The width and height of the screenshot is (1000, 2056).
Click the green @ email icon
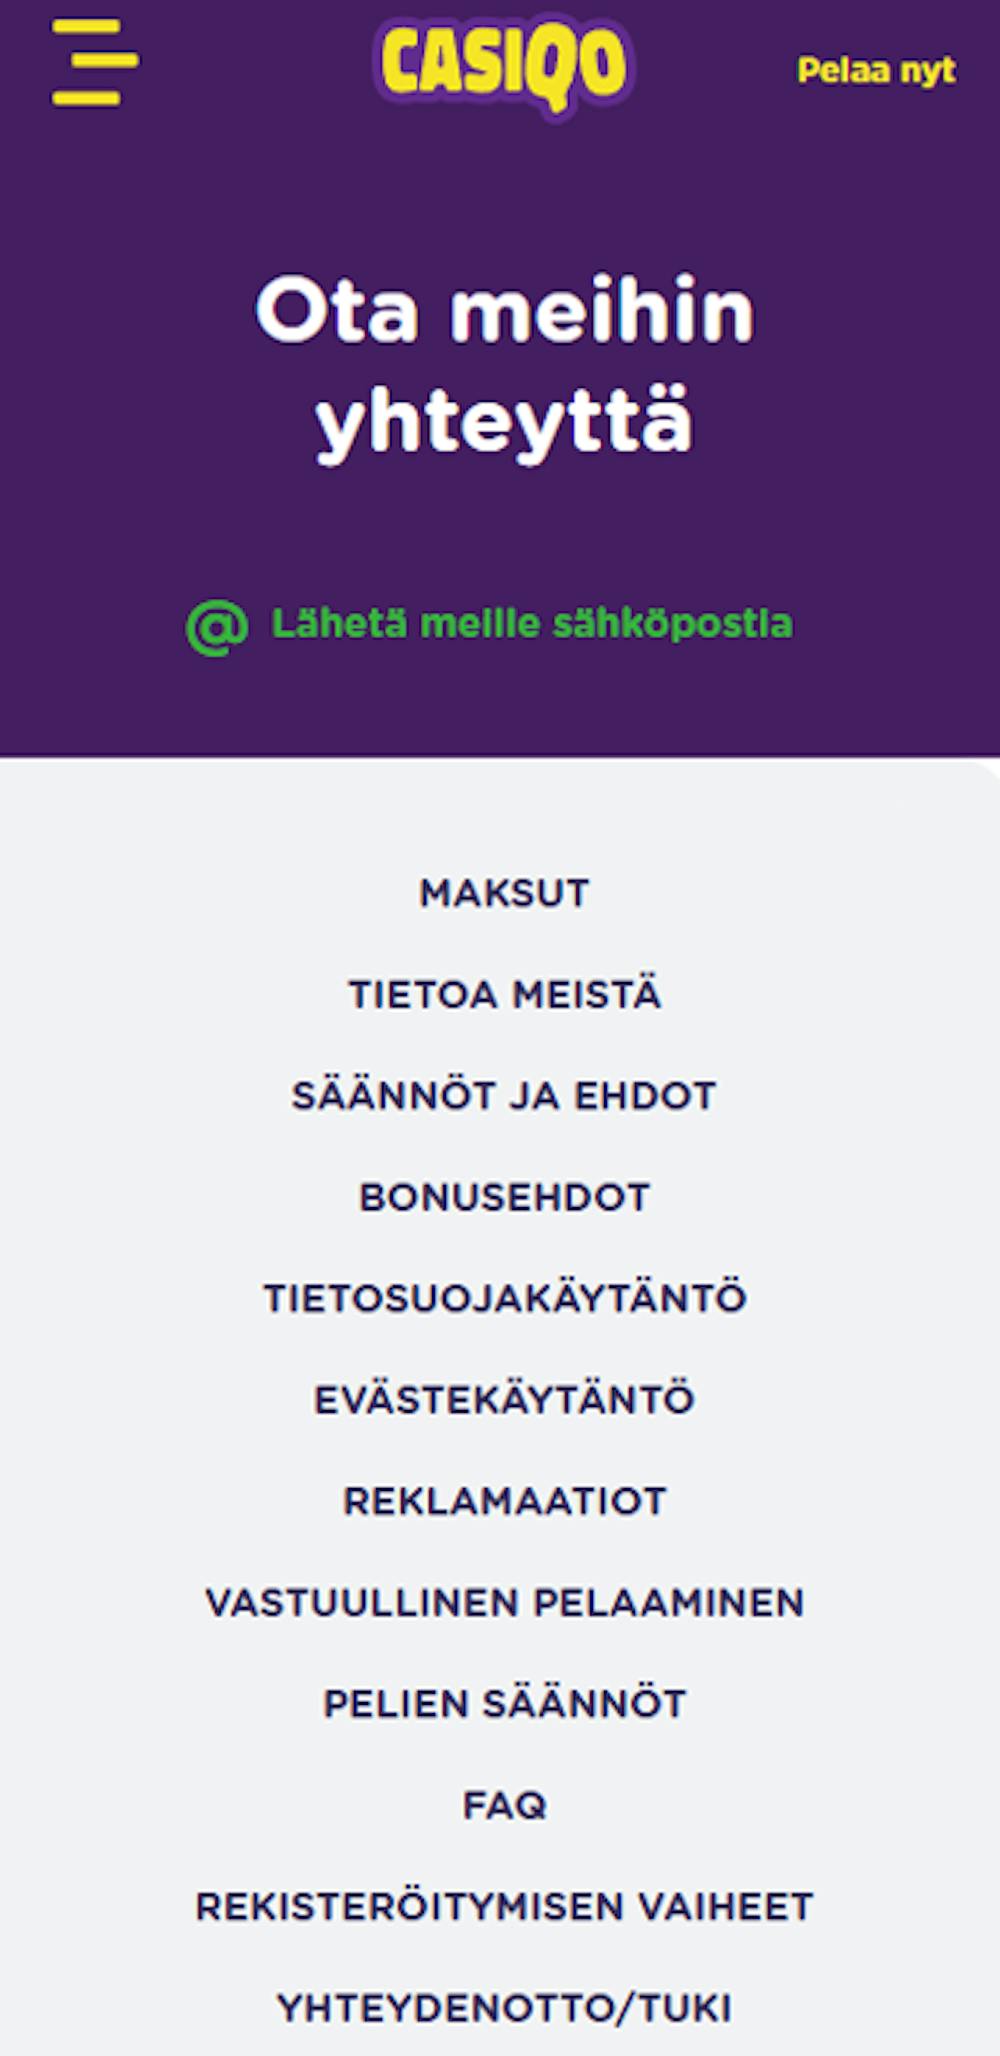217,627
